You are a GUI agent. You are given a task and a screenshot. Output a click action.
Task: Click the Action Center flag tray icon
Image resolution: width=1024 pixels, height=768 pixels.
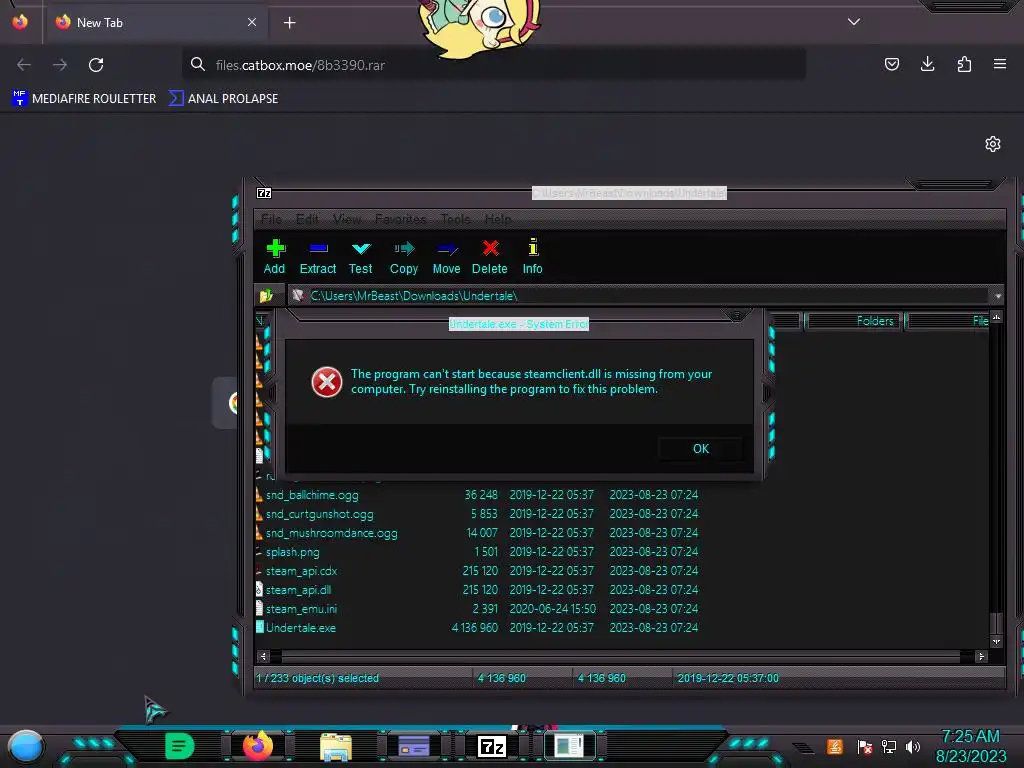[864, 746]
